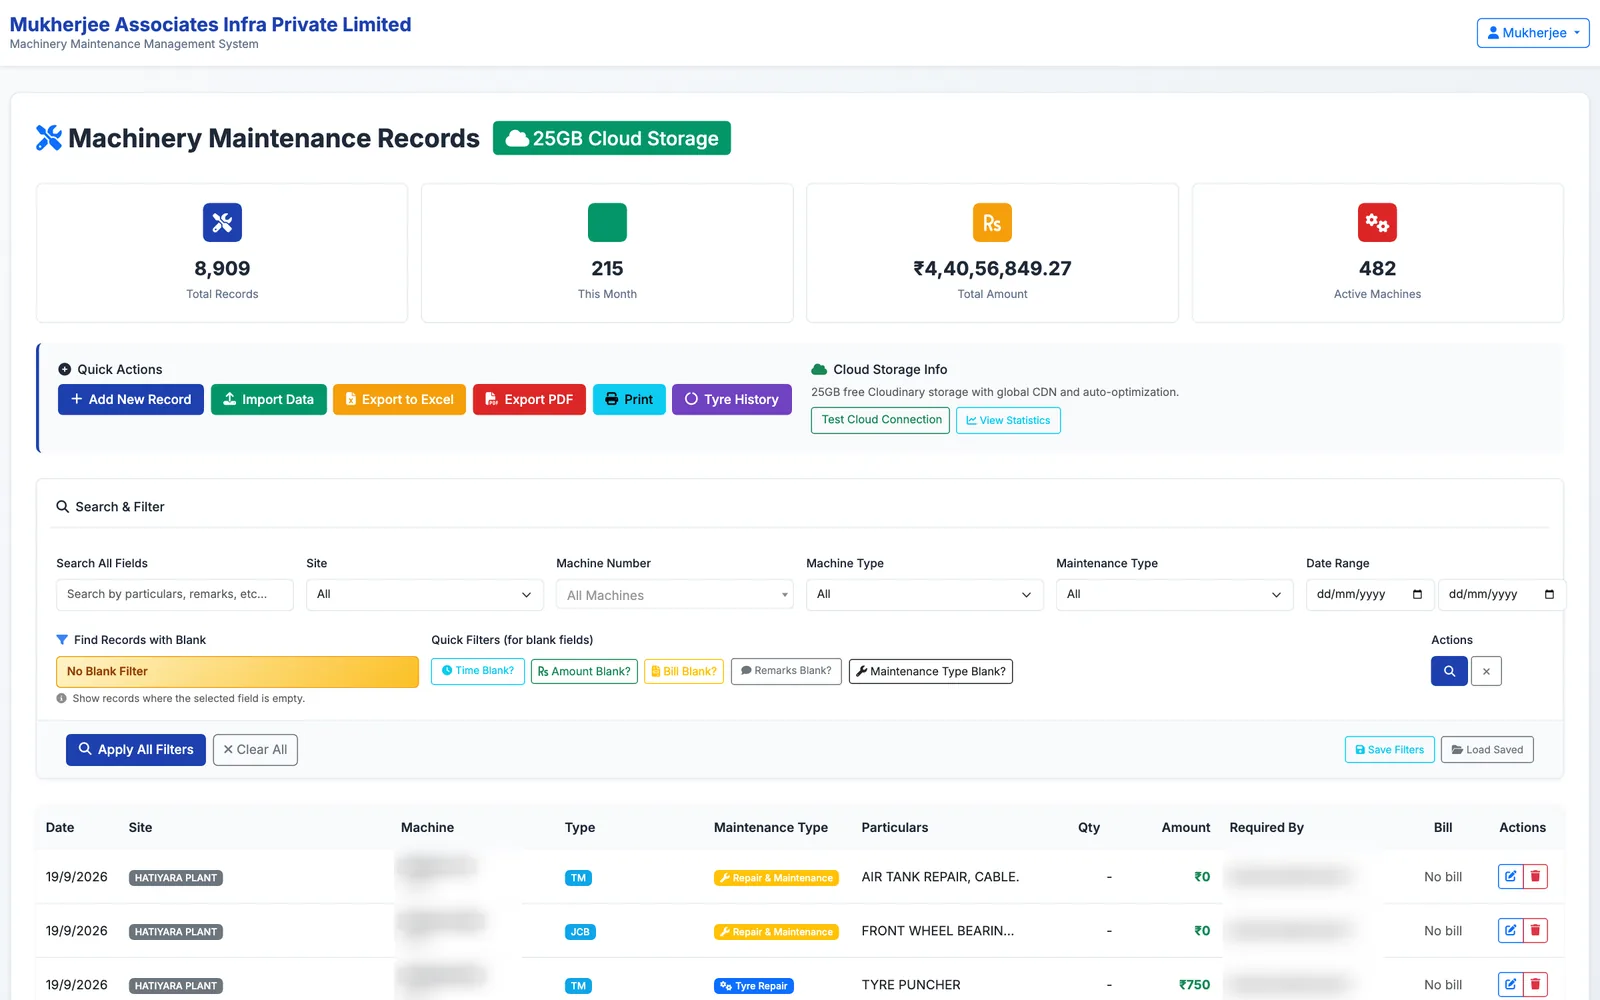Delete the AIR TANK REPAIR record
1600x1000 pixels.
click(1535, 877)
